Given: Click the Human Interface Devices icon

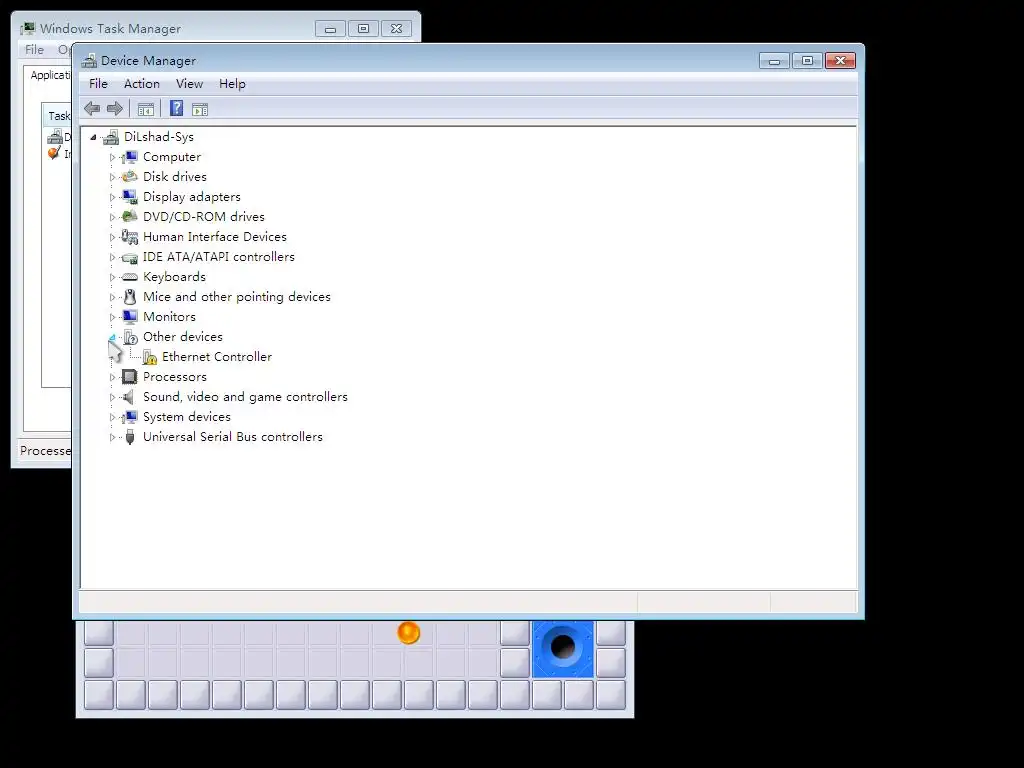Looking at the screenshot, I should 130,236.
